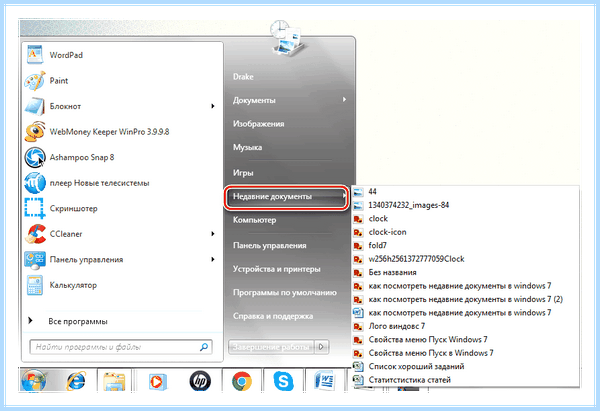The height and width of the screenshot is (411, 600).
Task: Open the Калькулятор icon
Action: point(34,285)
